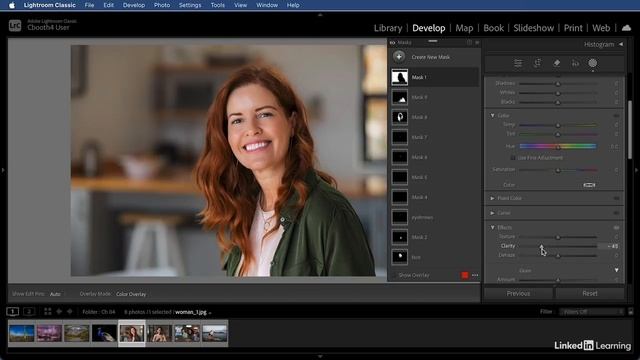Open grid view from filmstrip toolbar
The image size is (640, 360).
tap(48, 311)
